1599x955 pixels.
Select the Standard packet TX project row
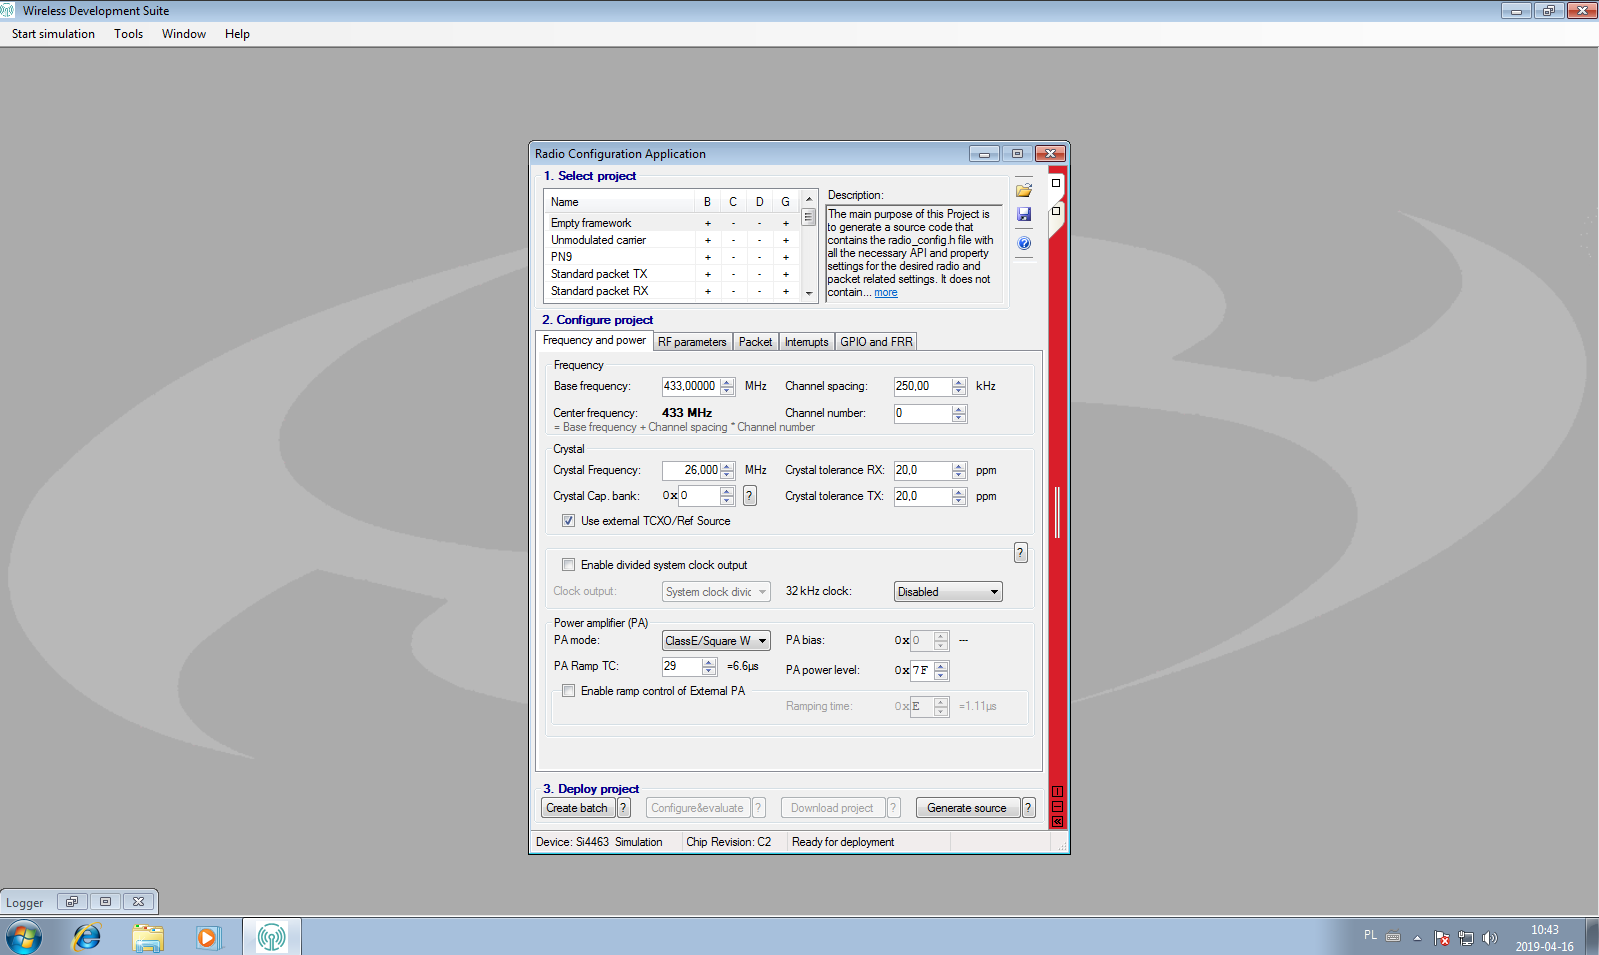[671, 274]
